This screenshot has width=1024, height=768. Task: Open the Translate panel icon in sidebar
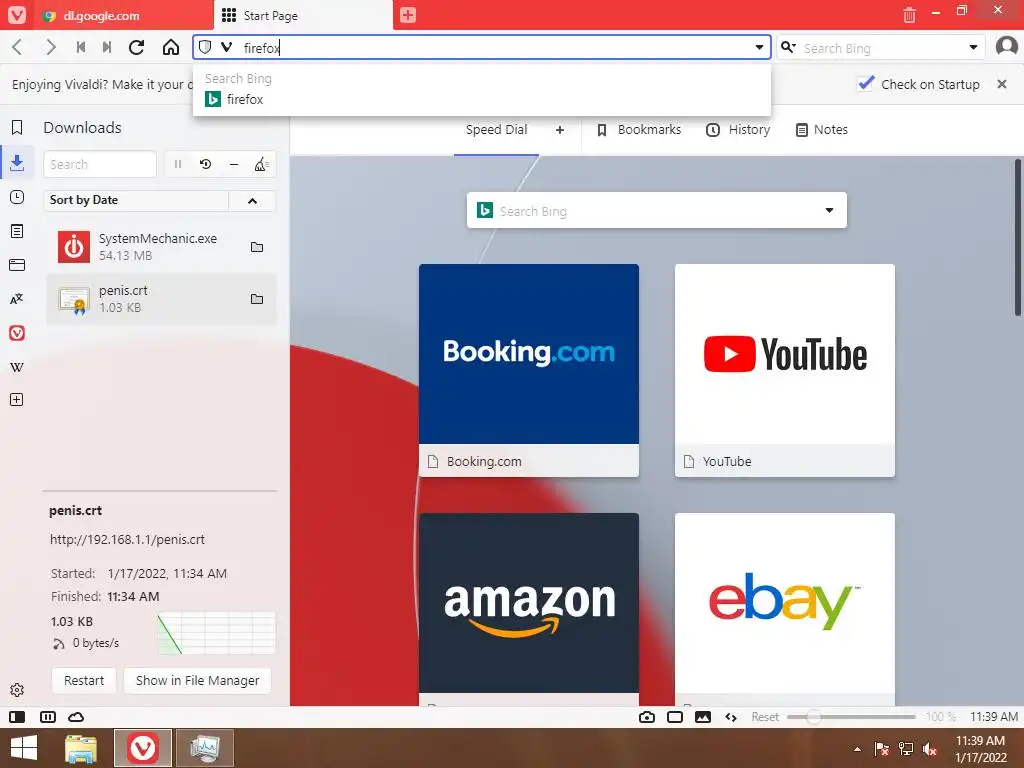click(x=17, y=299)
